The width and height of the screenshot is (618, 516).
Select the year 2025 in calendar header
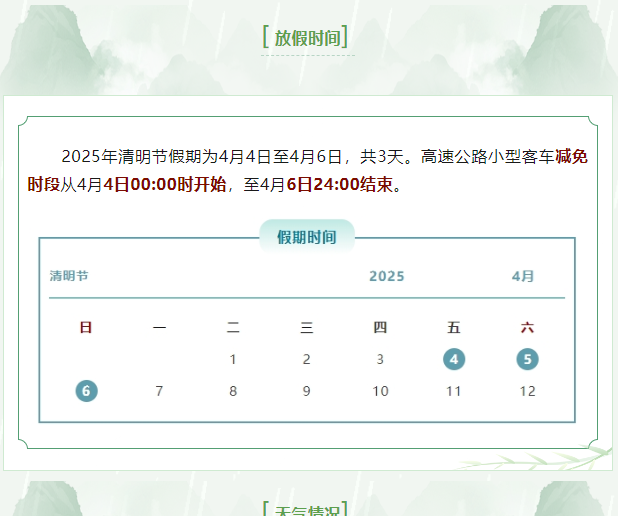coord(386,276)
